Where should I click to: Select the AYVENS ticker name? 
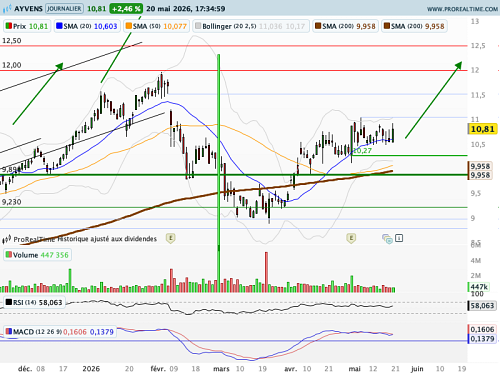pyautogui.click(x=28, y=9)
